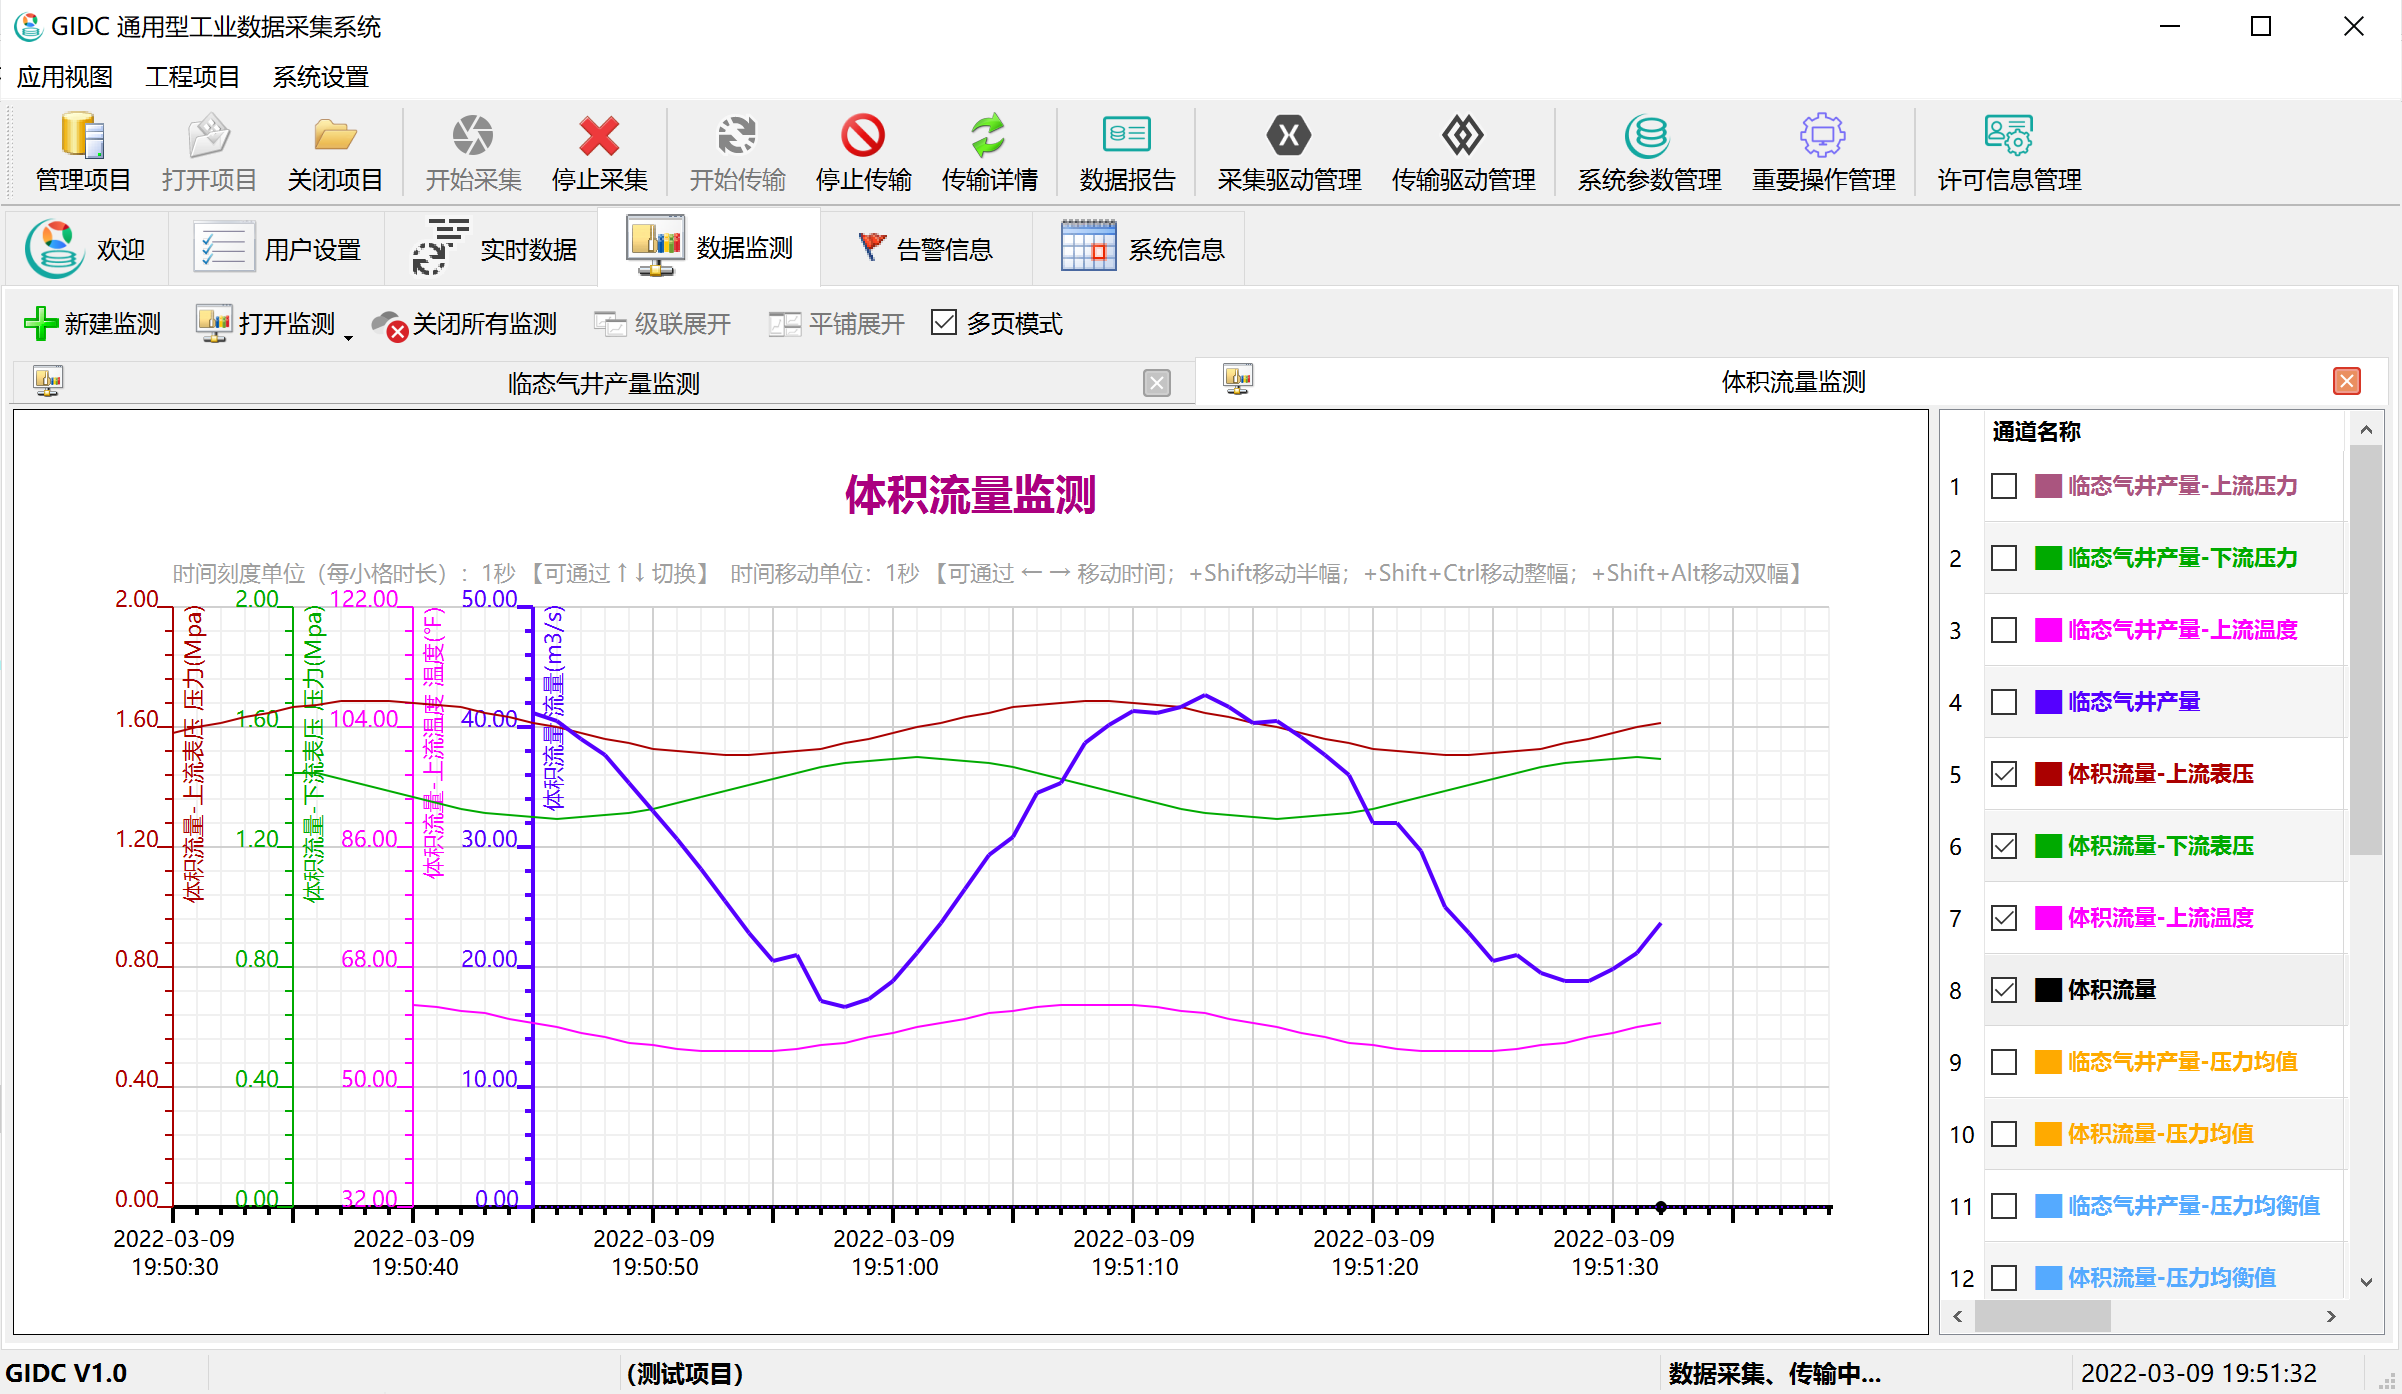Uncheck 体积流量-上流温度 channel
Viewport: 2402px width, 1394px height.
[x=2004, y=918]
